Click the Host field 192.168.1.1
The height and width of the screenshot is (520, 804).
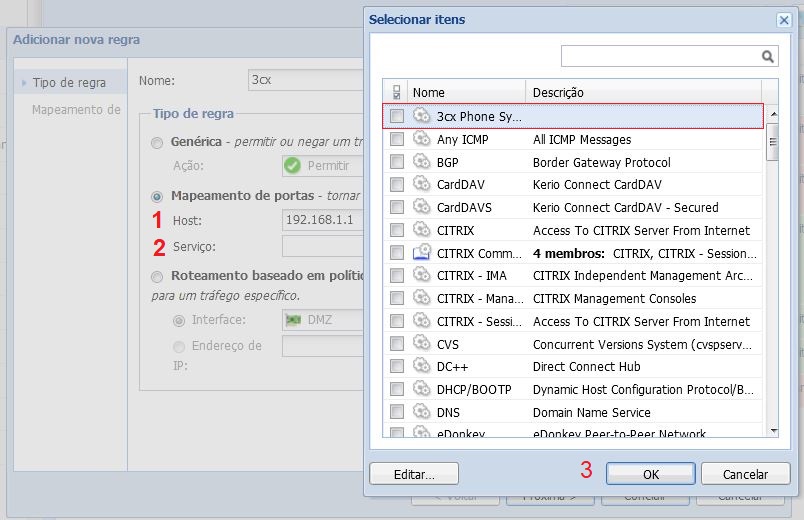pyautogui.click(x=323, y=220)
